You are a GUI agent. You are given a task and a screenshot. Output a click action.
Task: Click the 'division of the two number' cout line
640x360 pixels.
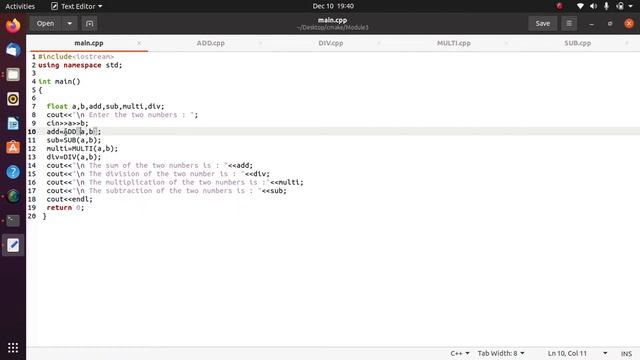[x=158, y=174]
